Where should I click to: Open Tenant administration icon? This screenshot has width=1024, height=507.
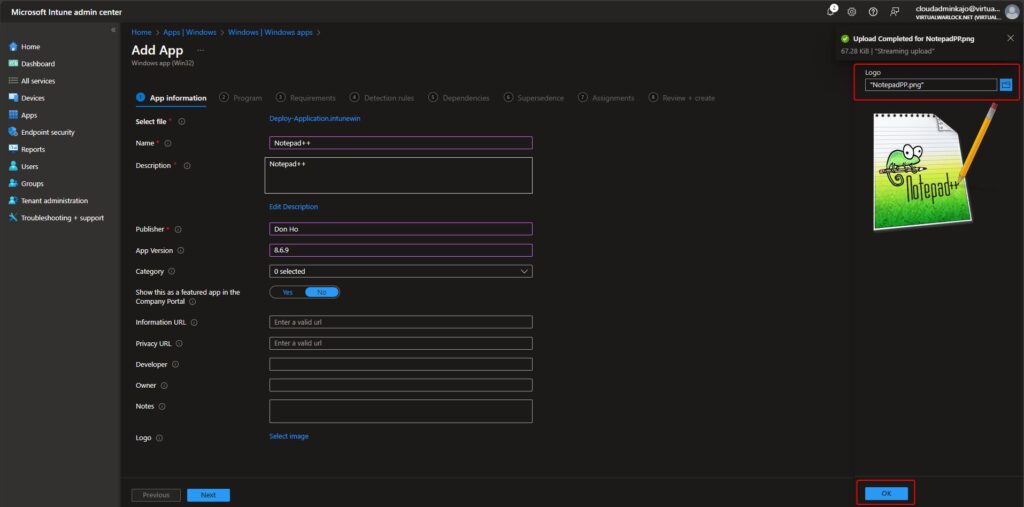(13, 201)
